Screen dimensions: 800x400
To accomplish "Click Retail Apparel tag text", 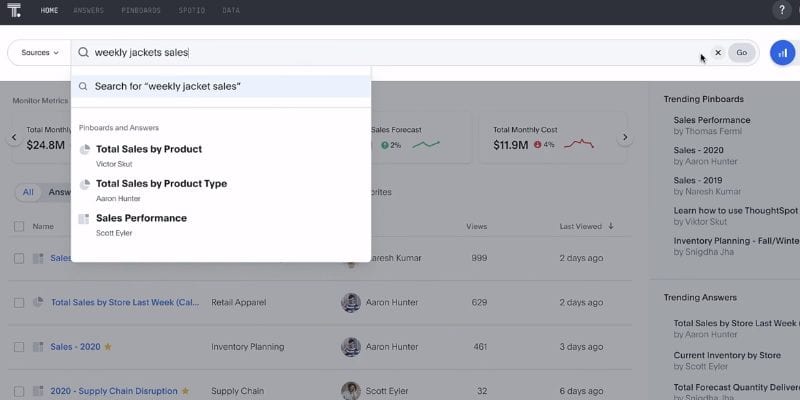I will [239, 303].
